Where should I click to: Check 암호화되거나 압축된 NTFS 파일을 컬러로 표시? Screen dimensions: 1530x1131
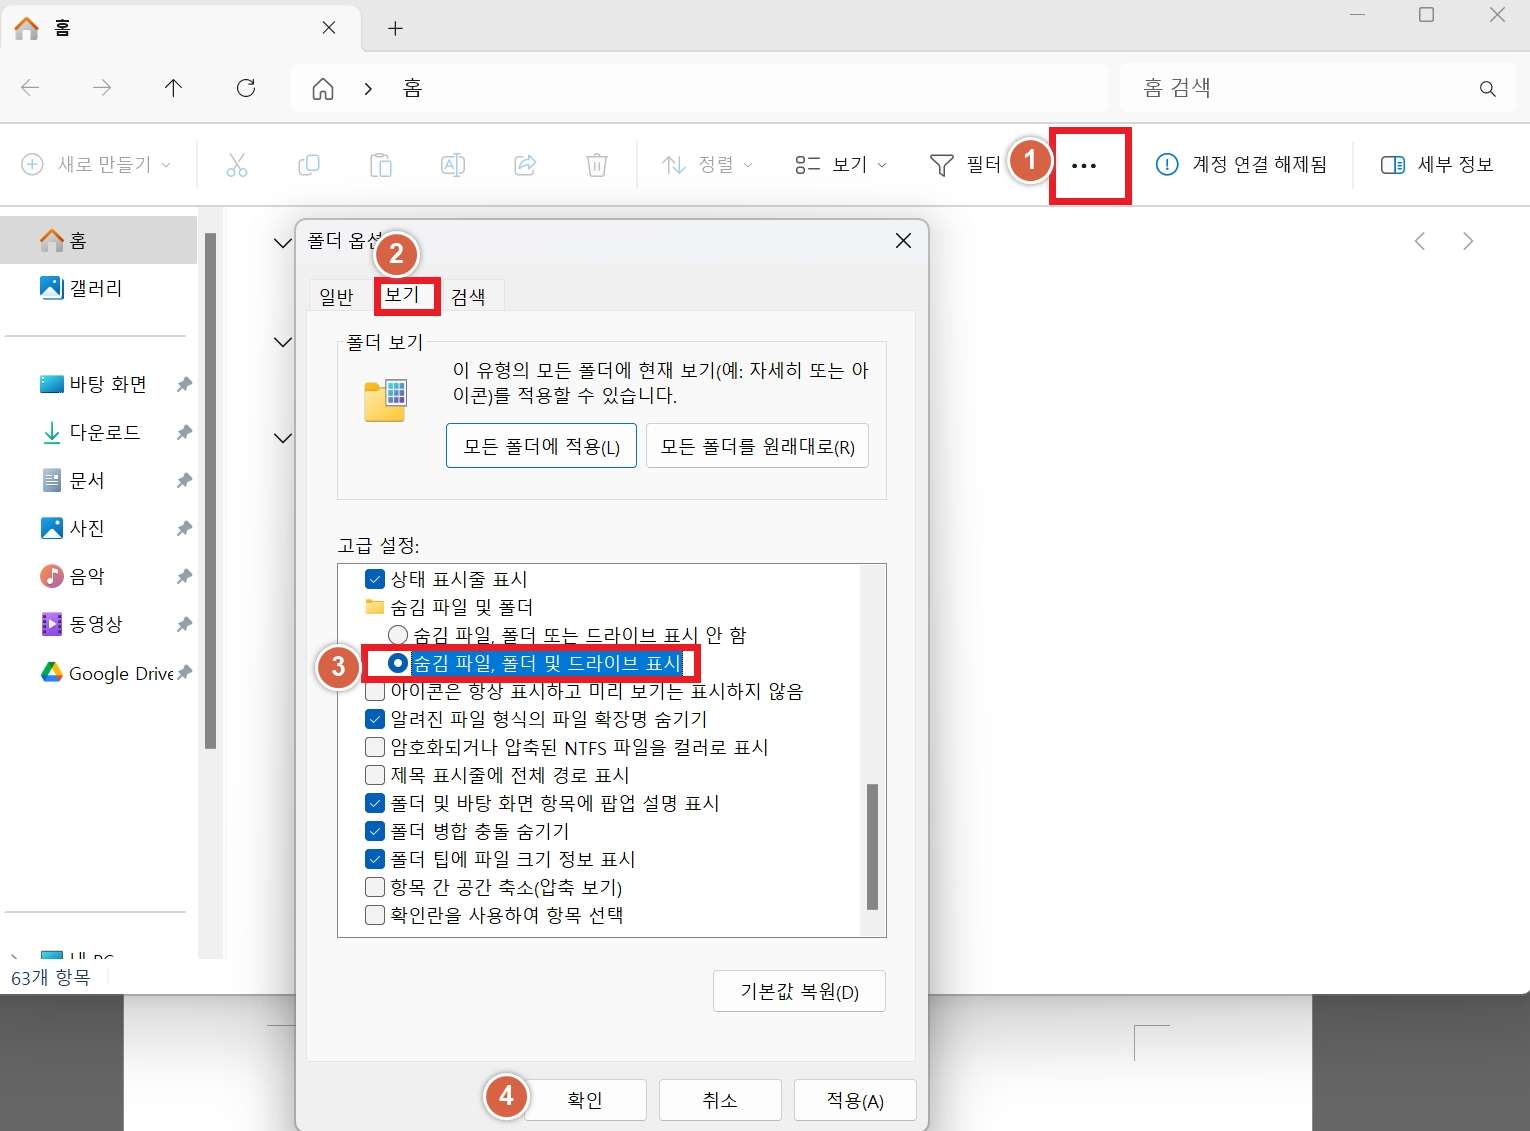pyautogui.click(x=375, y=747)
